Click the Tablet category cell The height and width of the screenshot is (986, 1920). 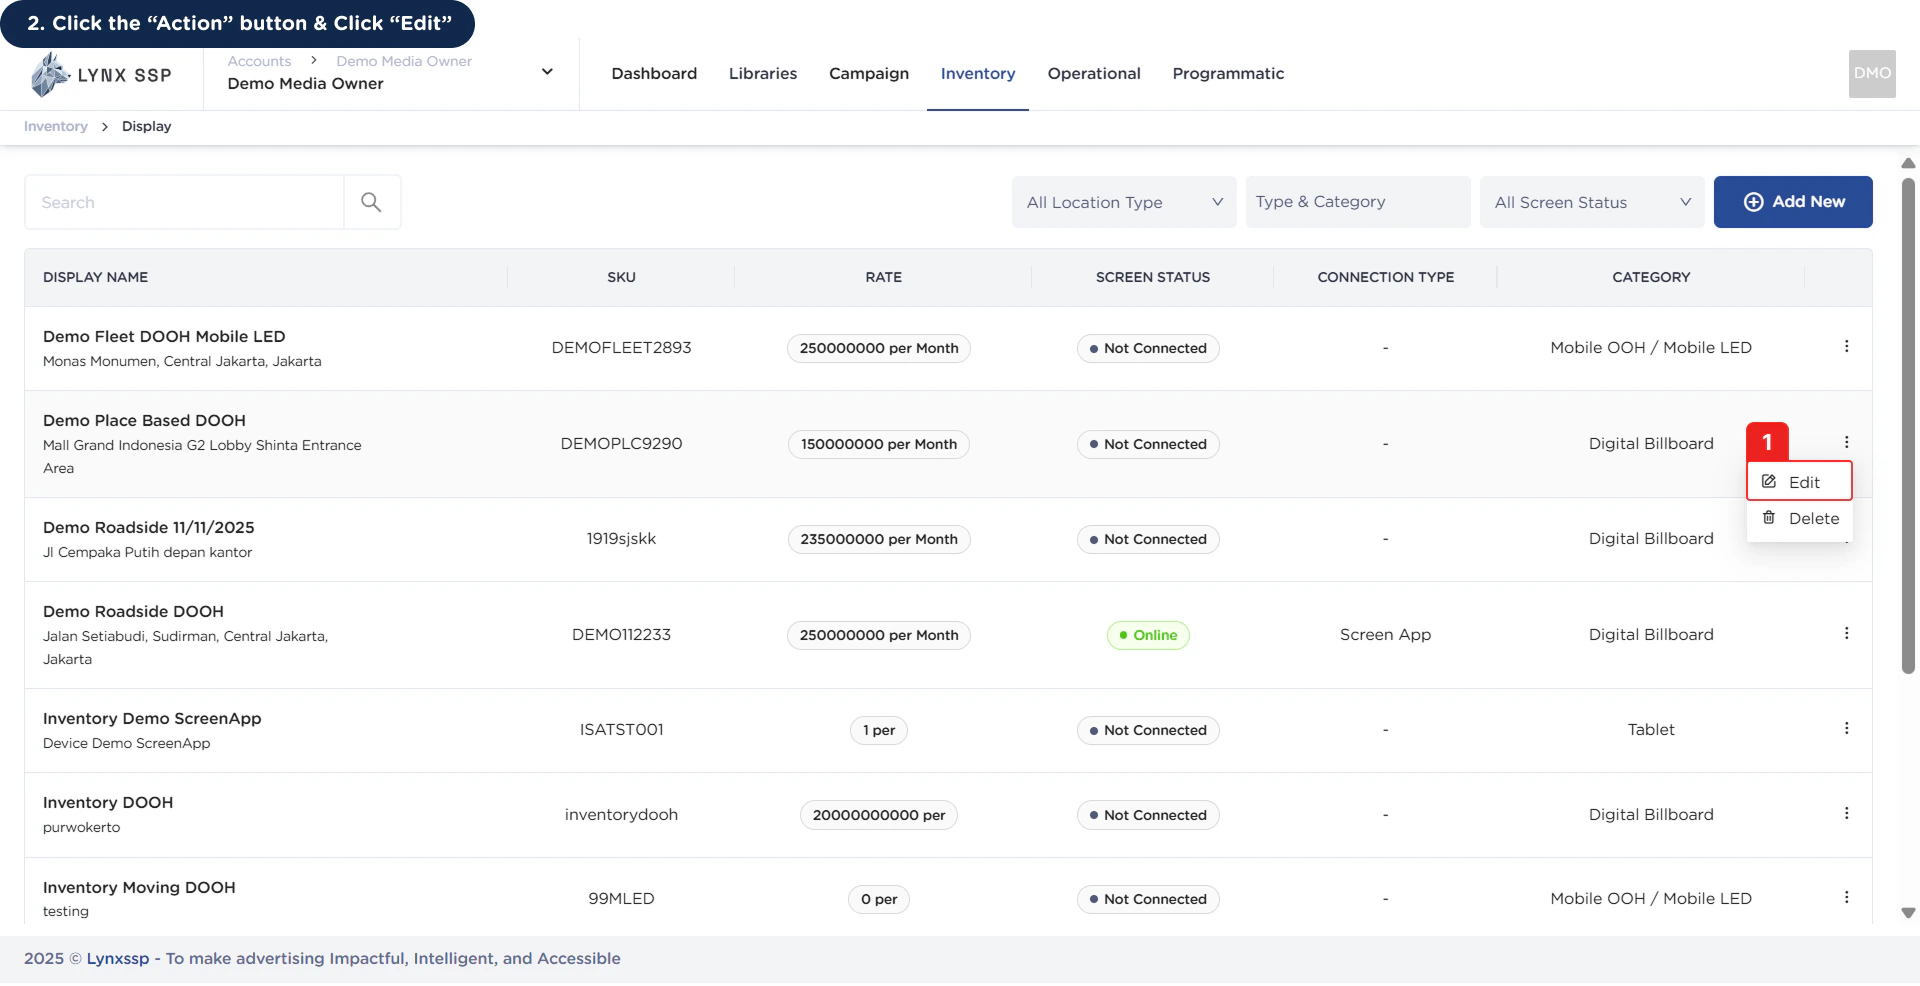click(x=1651, y=729)
